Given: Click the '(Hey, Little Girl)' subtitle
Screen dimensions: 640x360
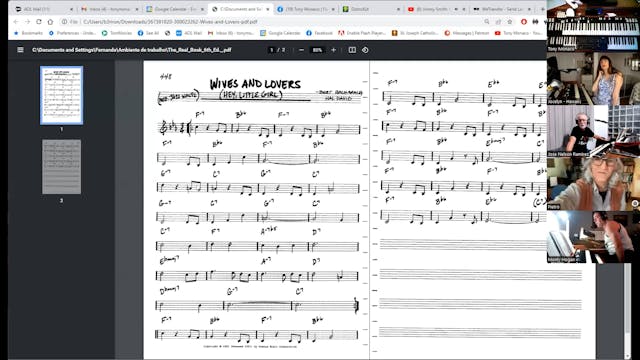Looking at the screenshot, I should click(x=251, y=95).
